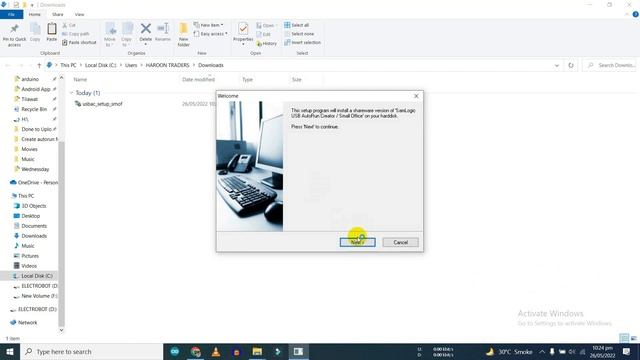Click Next in Welcome dialog
Image resolution: width=640 pixels, height=360 pixels.
pyautogui.click(x=358, y=242)
